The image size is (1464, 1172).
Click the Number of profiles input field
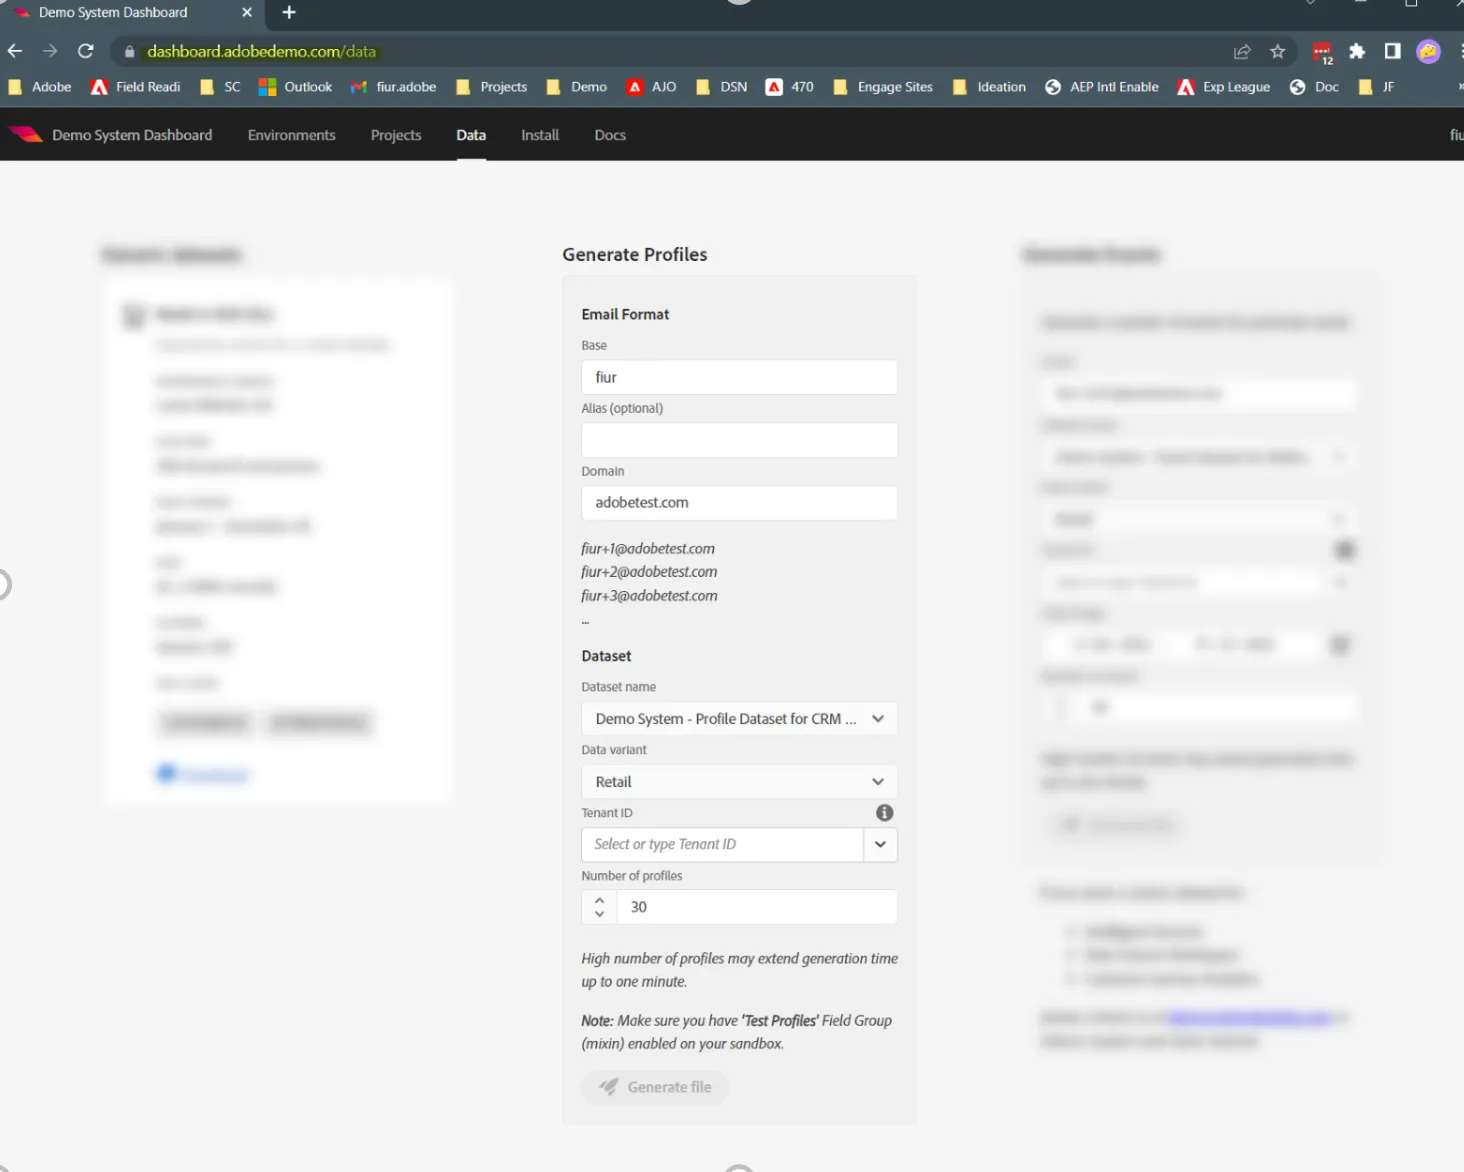pyautogui.click(x=757, y=907)
